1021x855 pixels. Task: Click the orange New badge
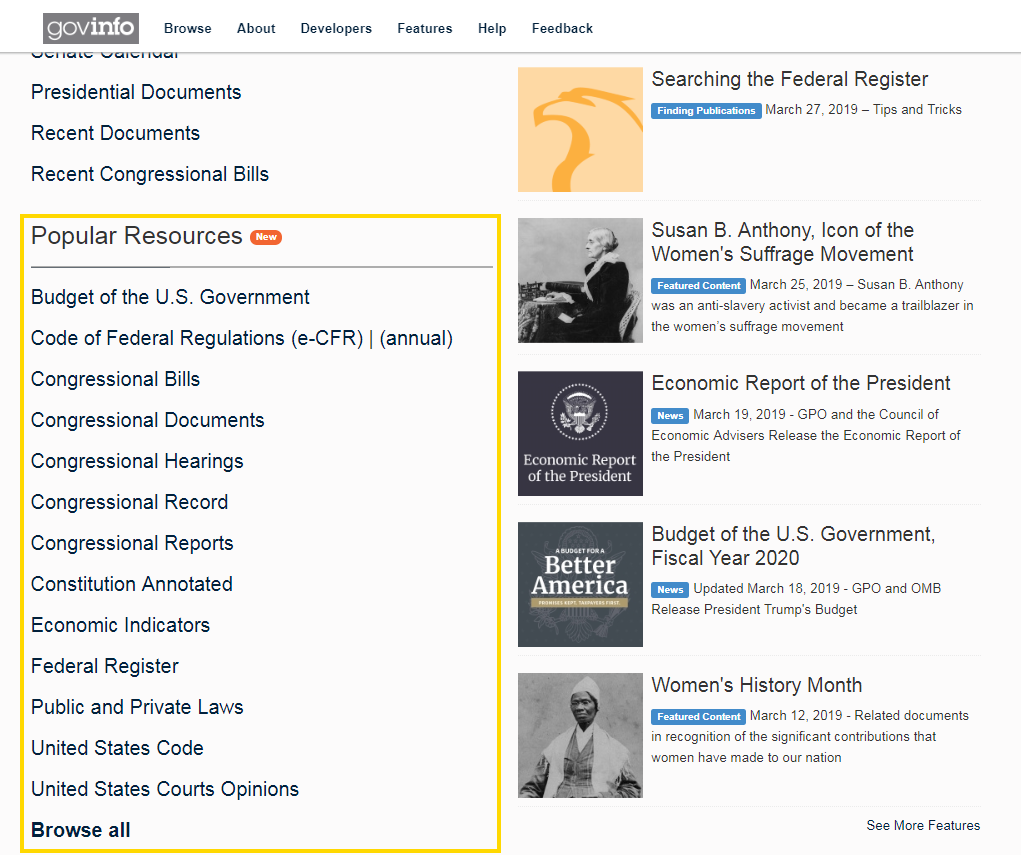[x=266, y=237]
